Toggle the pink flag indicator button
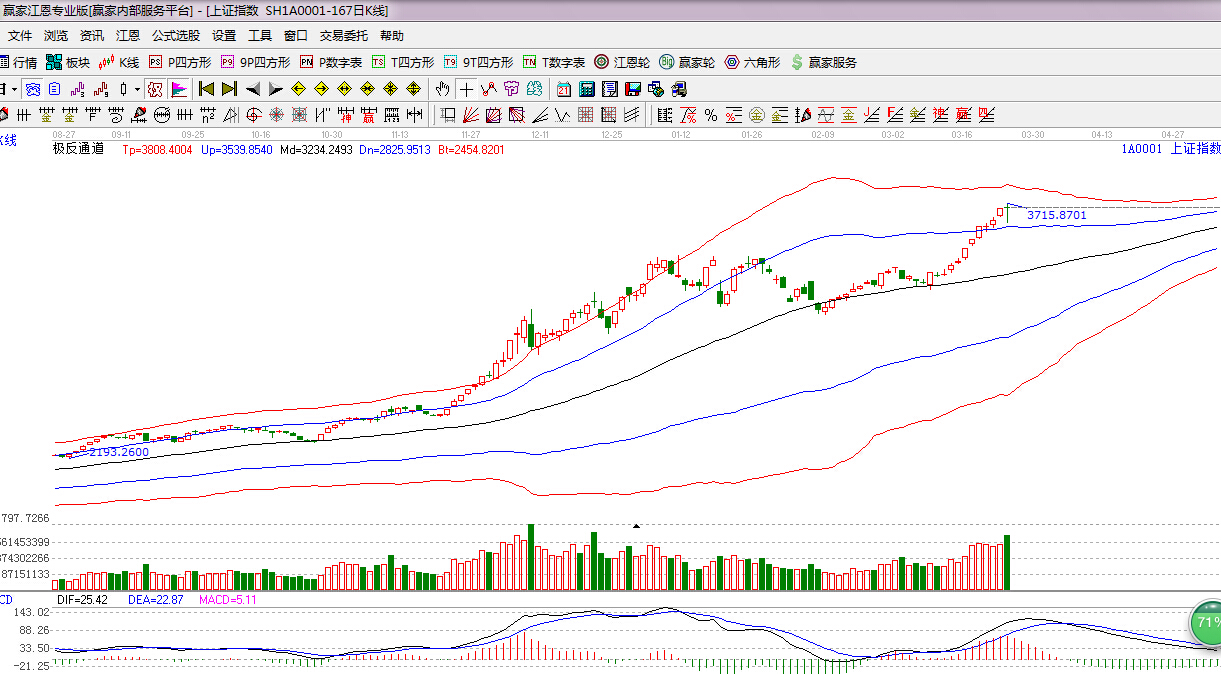Image resolution: width=1221 pixels, height=674 pixels. point(179,89)
